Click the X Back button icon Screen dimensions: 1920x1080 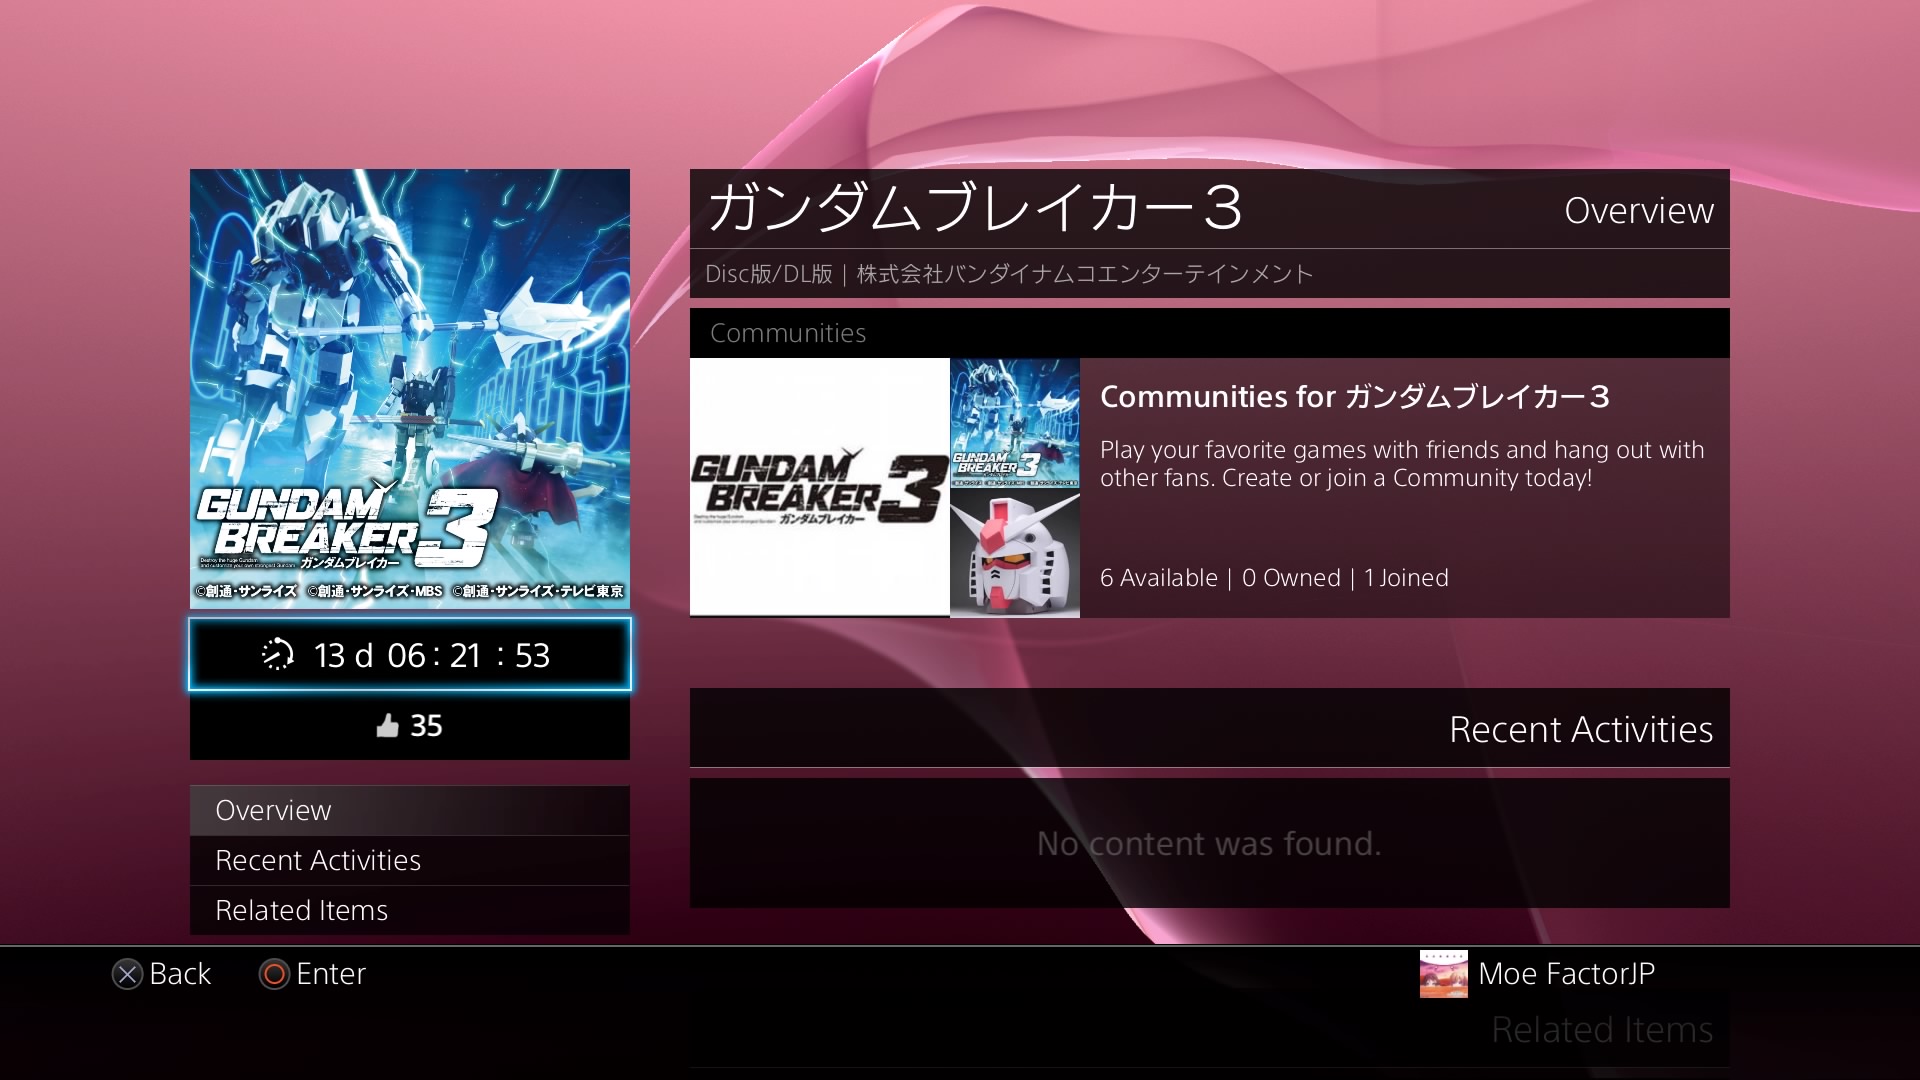click(127, 974)
